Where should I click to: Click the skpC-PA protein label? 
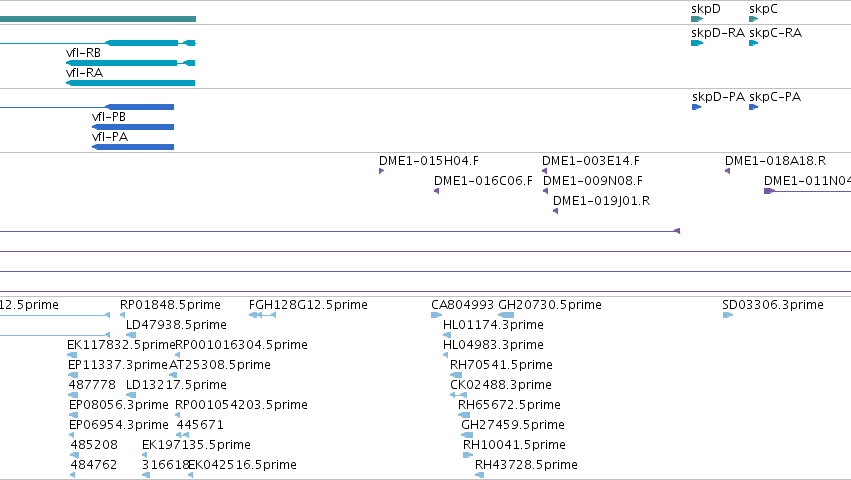point(775,97)
